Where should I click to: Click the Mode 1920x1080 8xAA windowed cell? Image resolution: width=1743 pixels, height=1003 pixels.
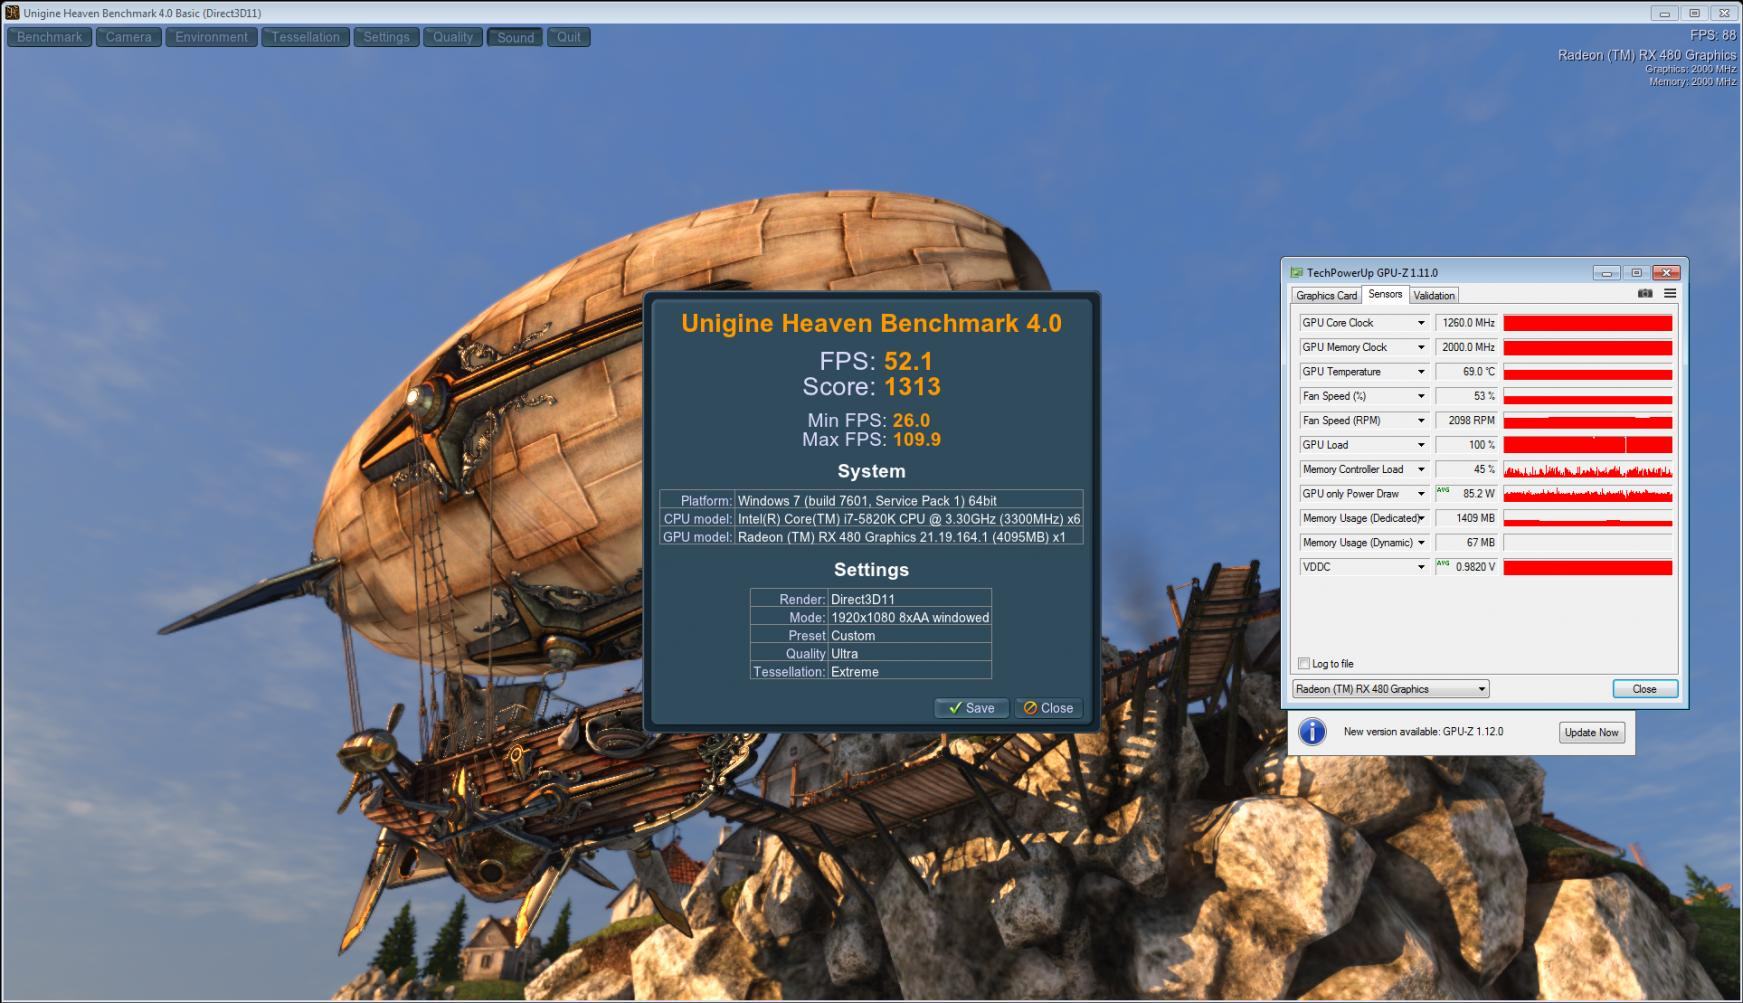pos(910,618)
